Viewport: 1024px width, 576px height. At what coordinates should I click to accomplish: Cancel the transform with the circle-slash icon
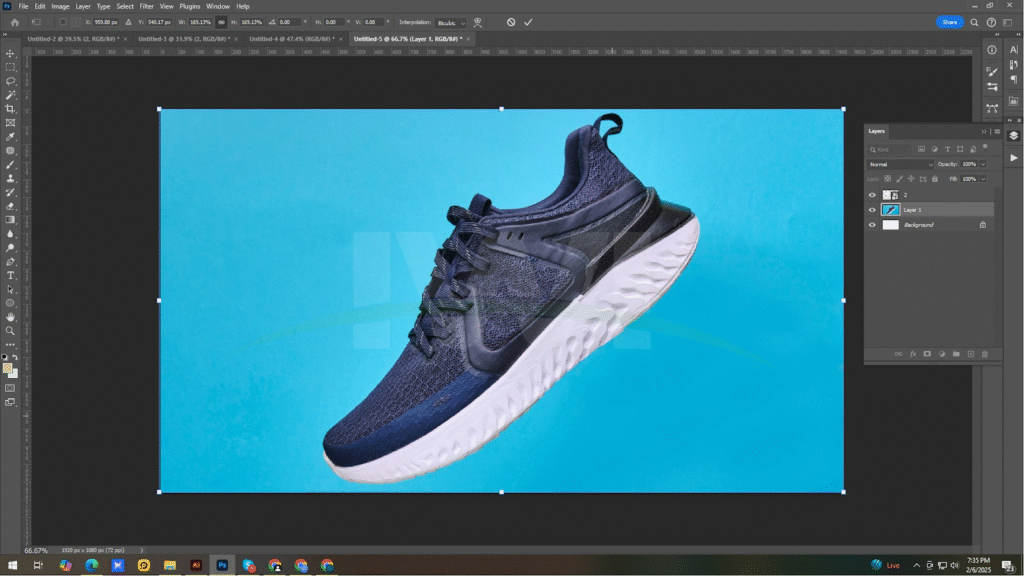511,22
